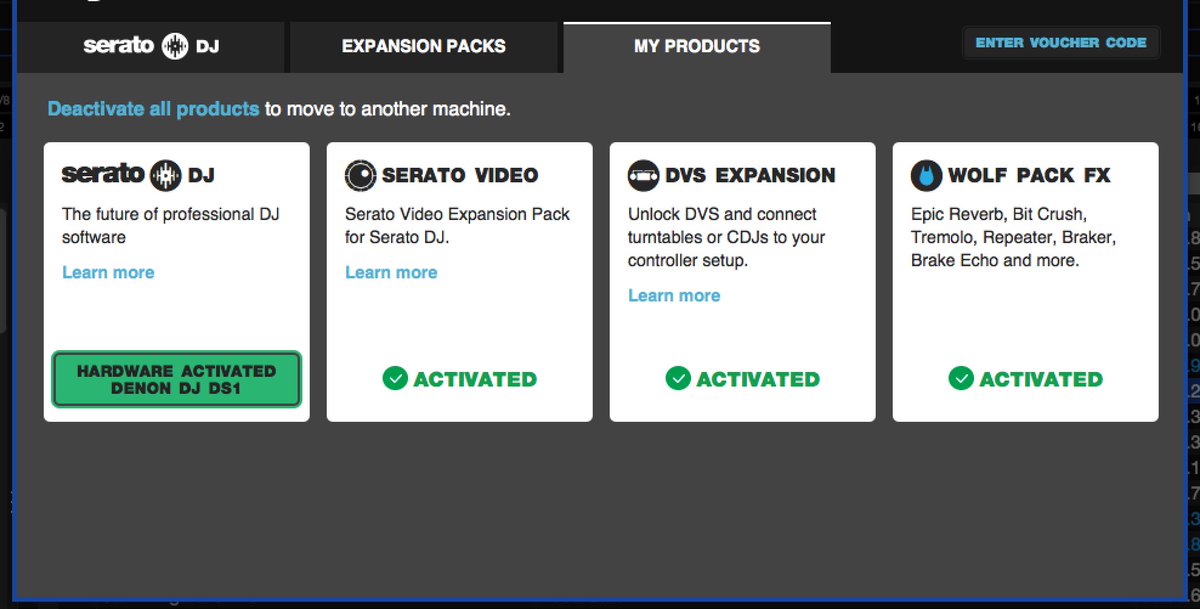Open the Serato DJ tab
The height and width of the screenshot is (609, 1200).
(x=150, y=46)
